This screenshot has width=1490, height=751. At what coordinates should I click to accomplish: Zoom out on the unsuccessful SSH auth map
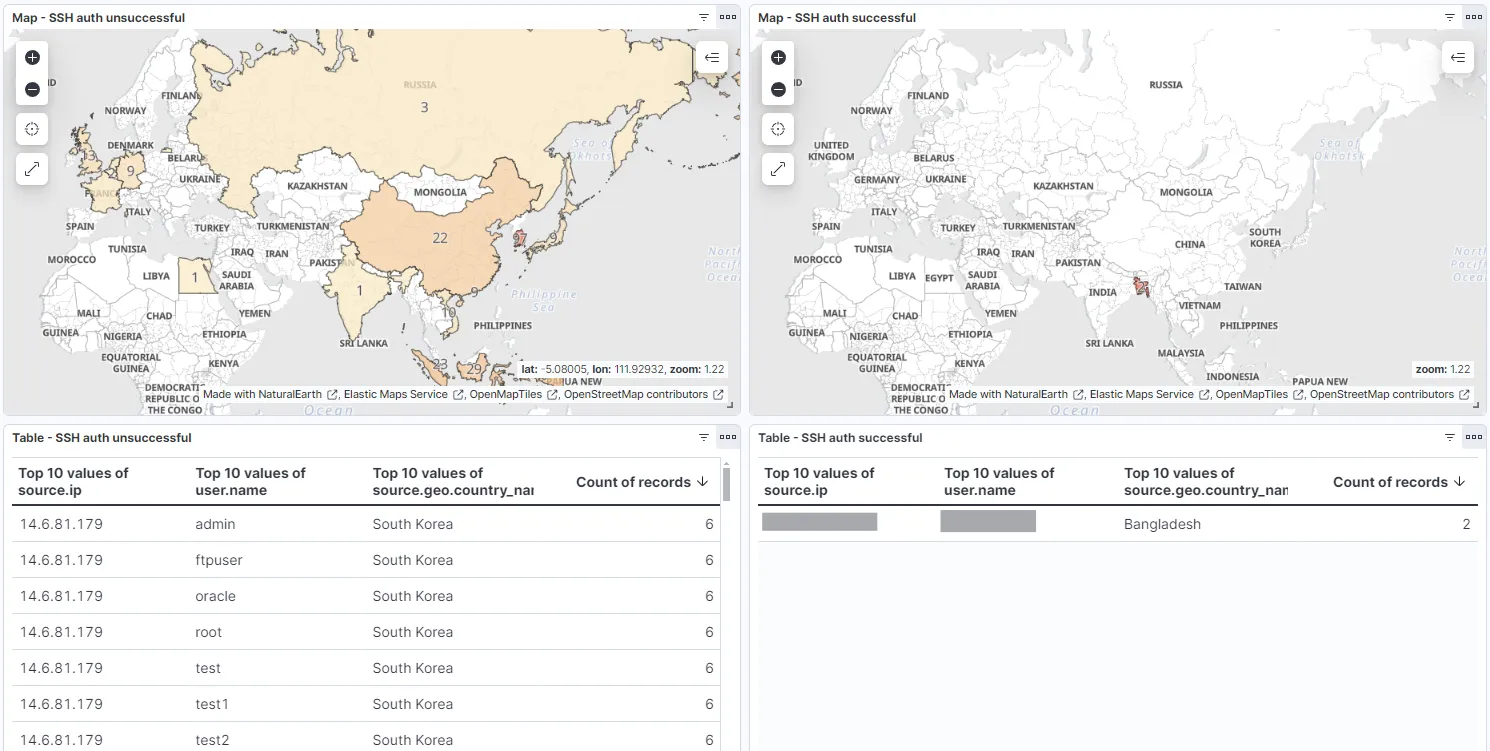[x=32, y=89]
